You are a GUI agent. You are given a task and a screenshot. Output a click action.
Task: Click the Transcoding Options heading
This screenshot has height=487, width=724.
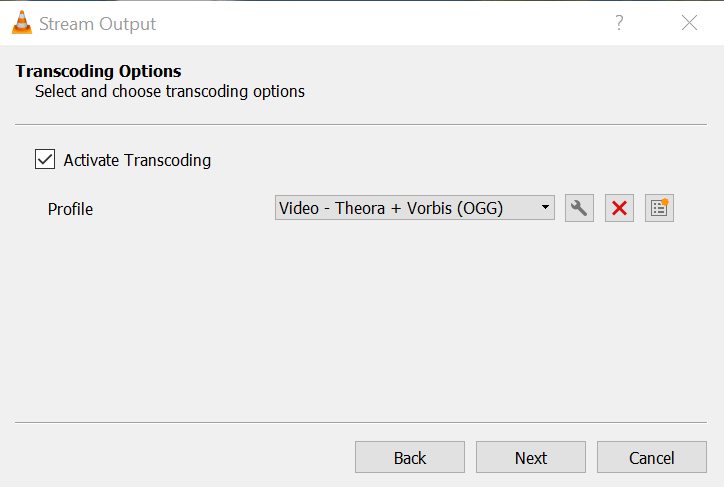(x=98, y=72)
